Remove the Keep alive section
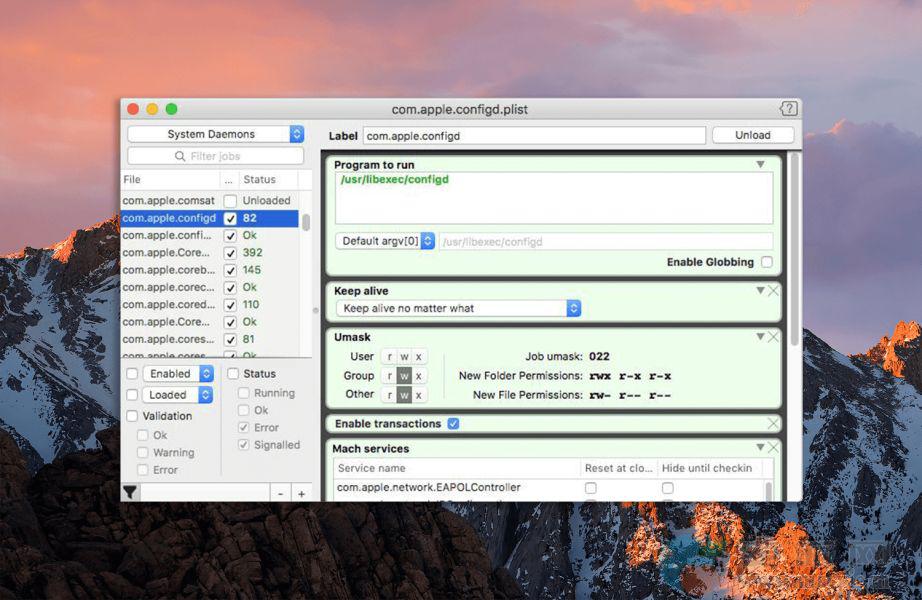Viewport: 922px width, 600px height. point(773,291)
